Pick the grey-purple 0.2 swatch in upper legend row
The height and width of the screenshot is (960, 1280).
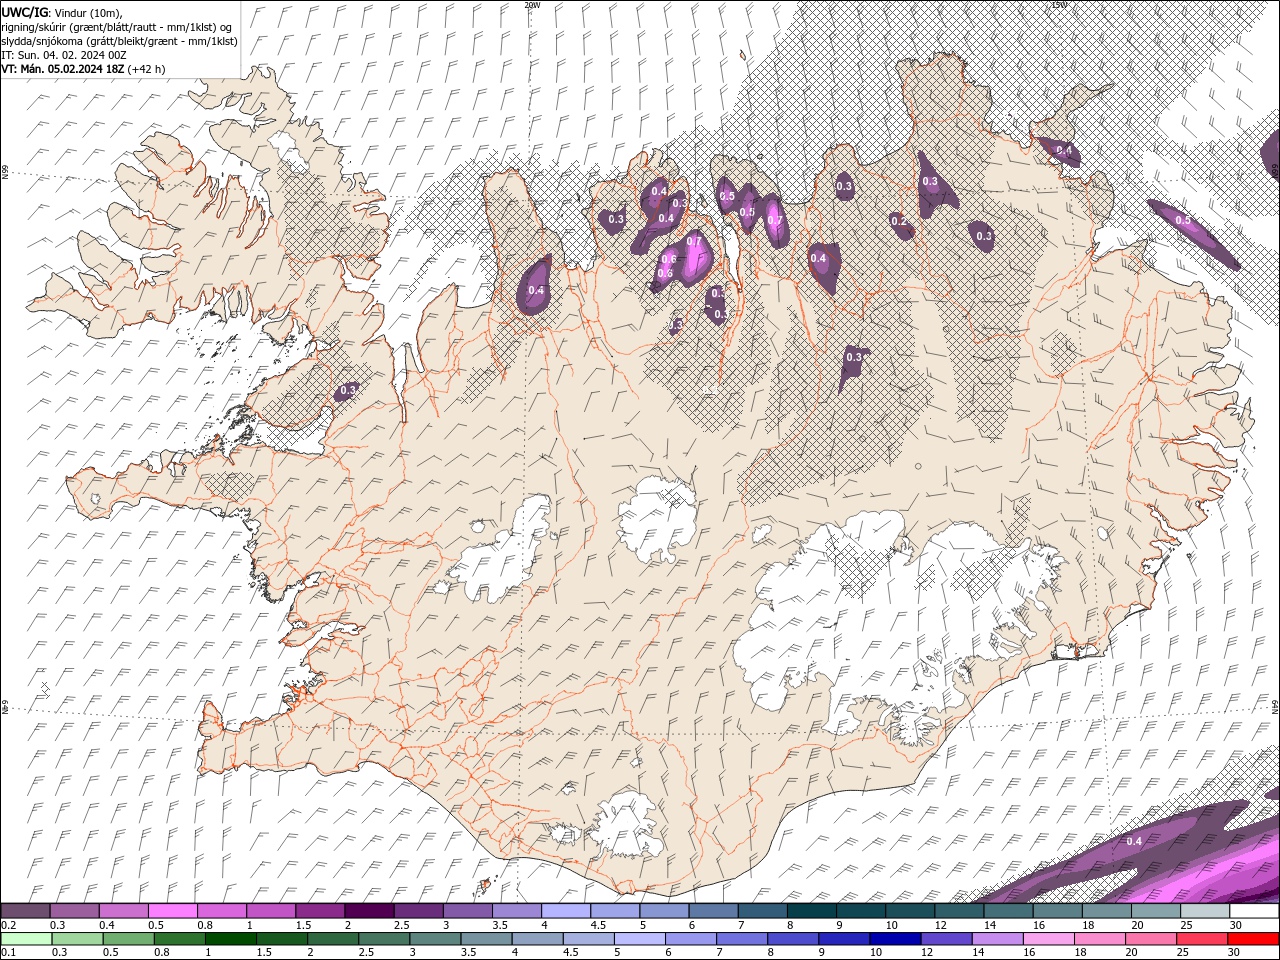point(25,911)
